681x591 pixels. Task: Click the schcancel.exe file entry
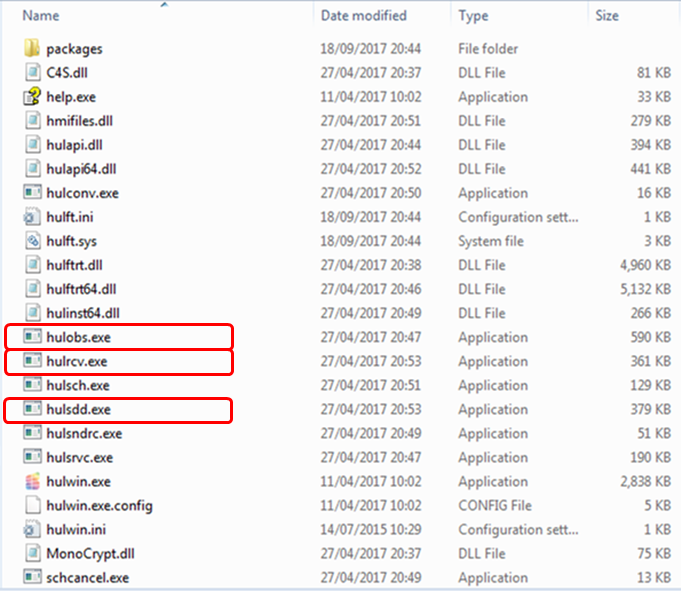click(87, 577)
